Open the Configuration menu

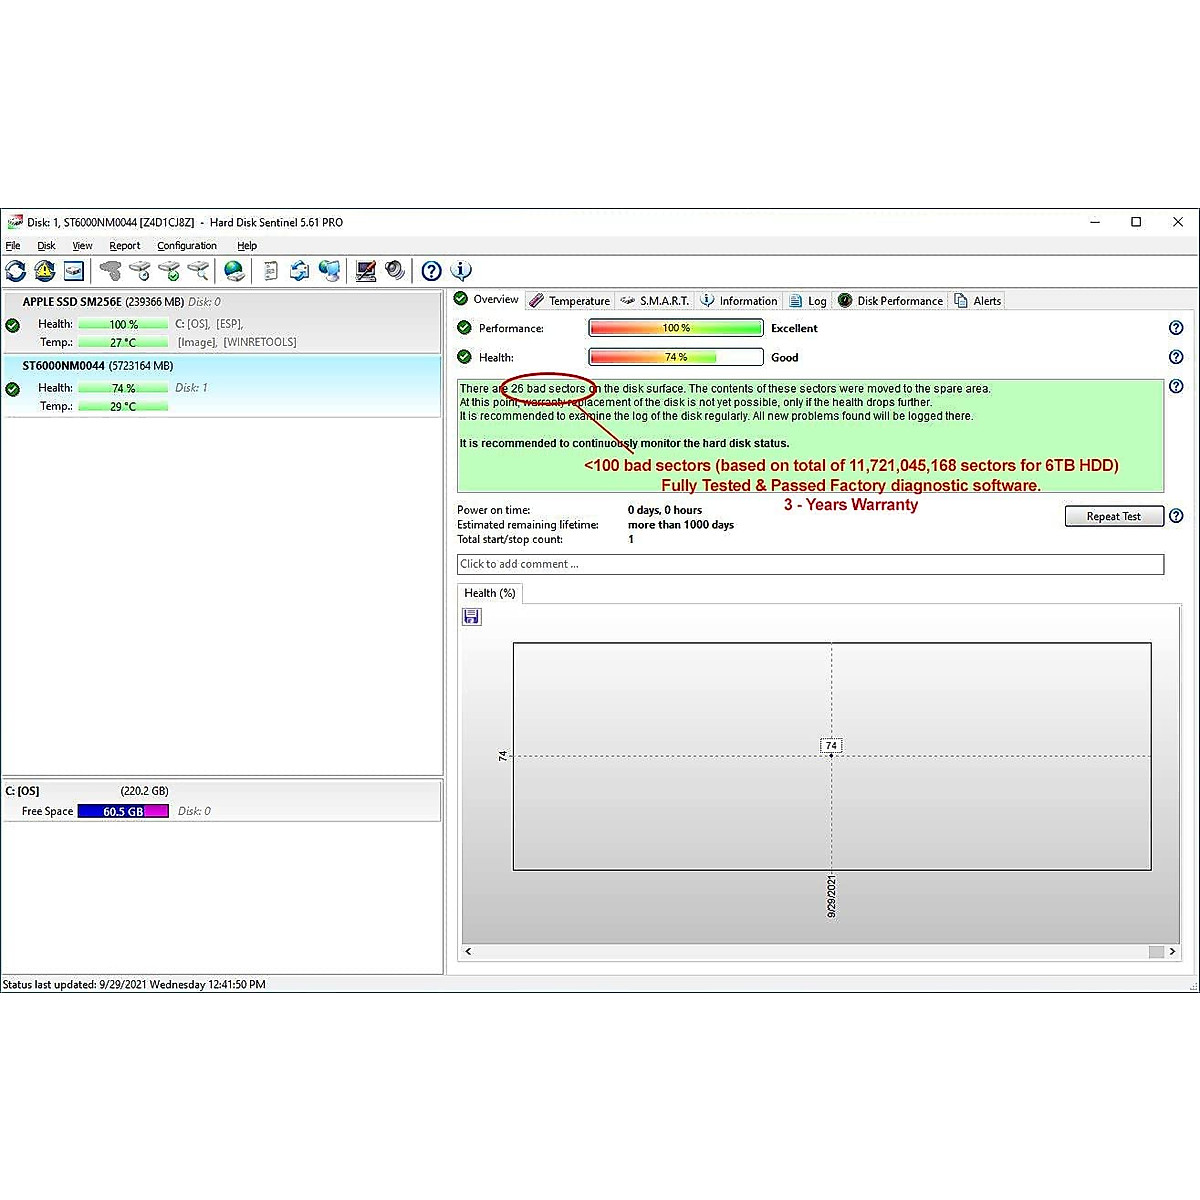186,246
